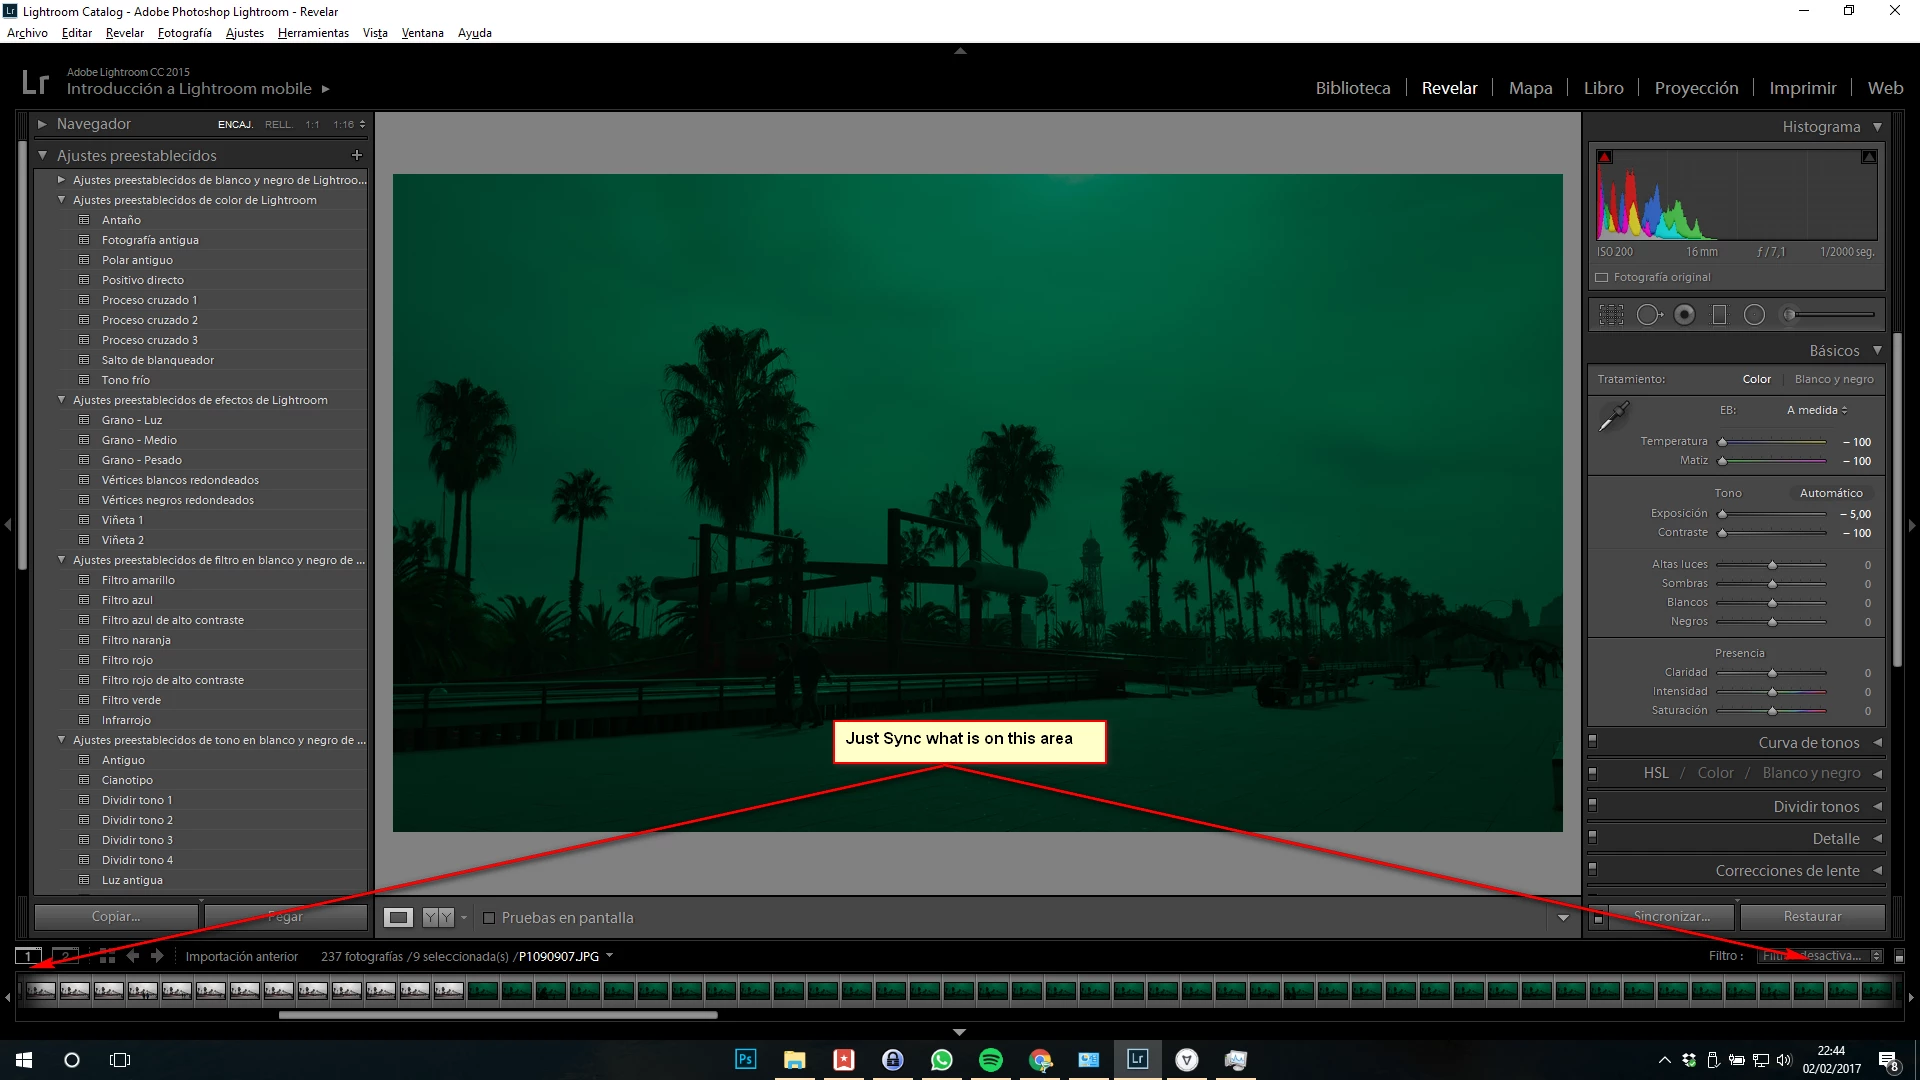Select the Graduated Filter tool

coord(1720,315)
